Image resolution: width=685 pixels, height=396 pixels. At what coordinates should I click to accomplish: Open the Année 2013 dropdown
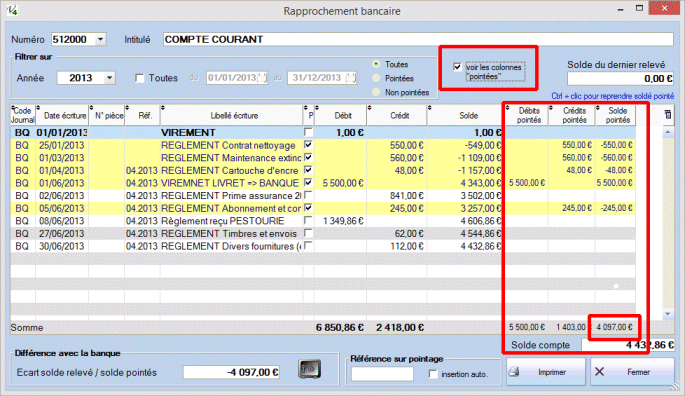click(x=110, y=78)
